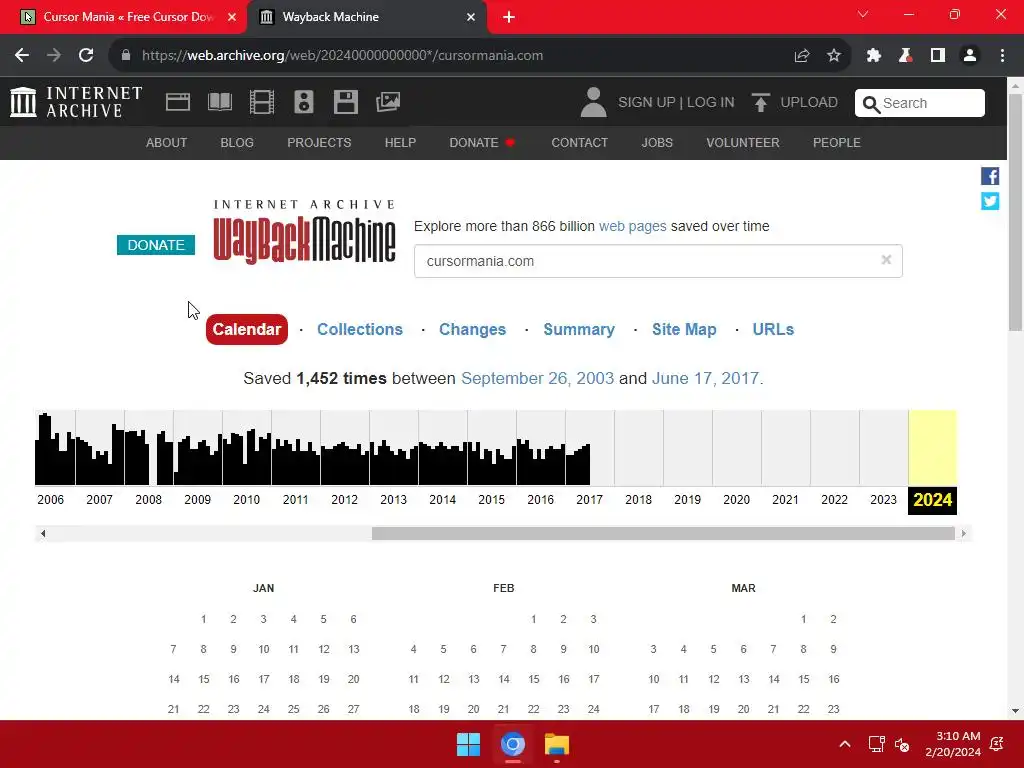Open a new browser tab

pyautogui.click(x=509, y=17)
